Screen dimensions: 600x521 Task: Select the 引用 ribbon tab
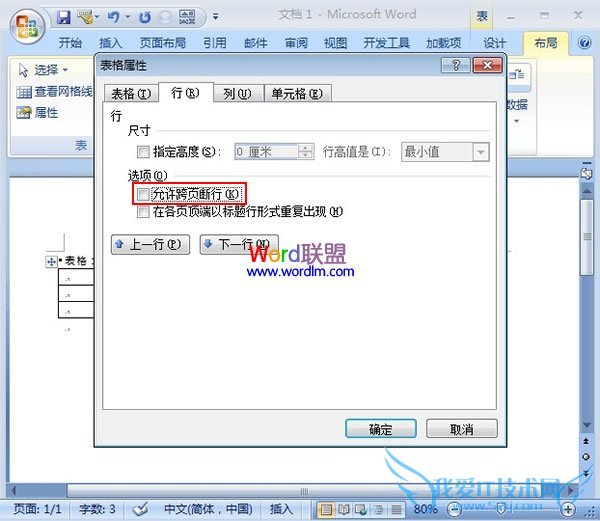click(x=215, y=42)
